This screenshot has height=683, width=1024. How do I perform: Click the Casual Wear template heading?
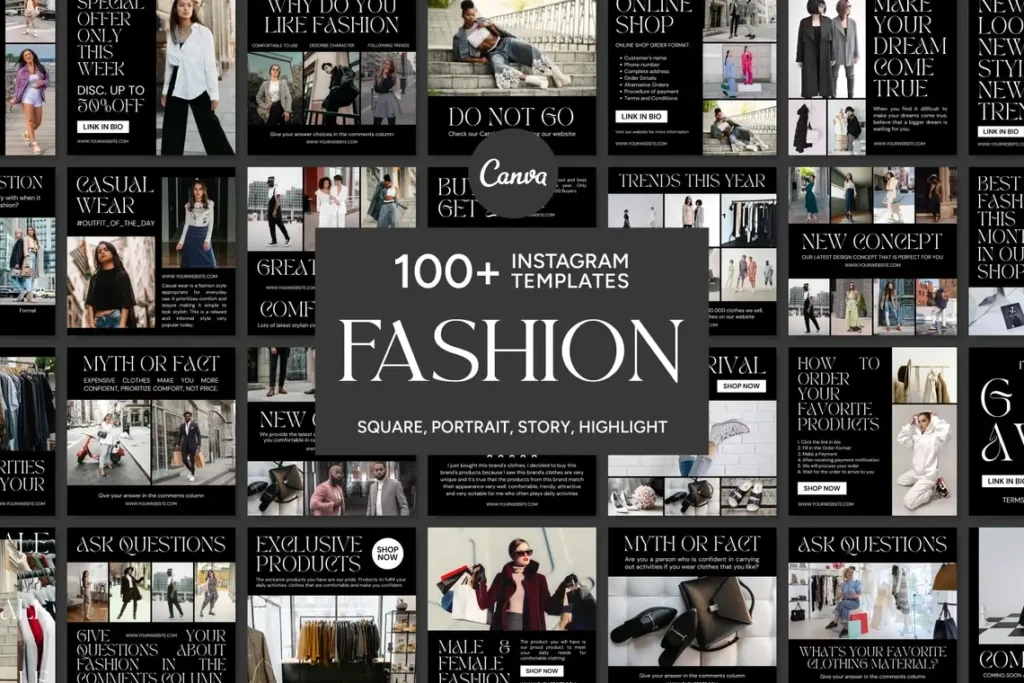[114, 194]
